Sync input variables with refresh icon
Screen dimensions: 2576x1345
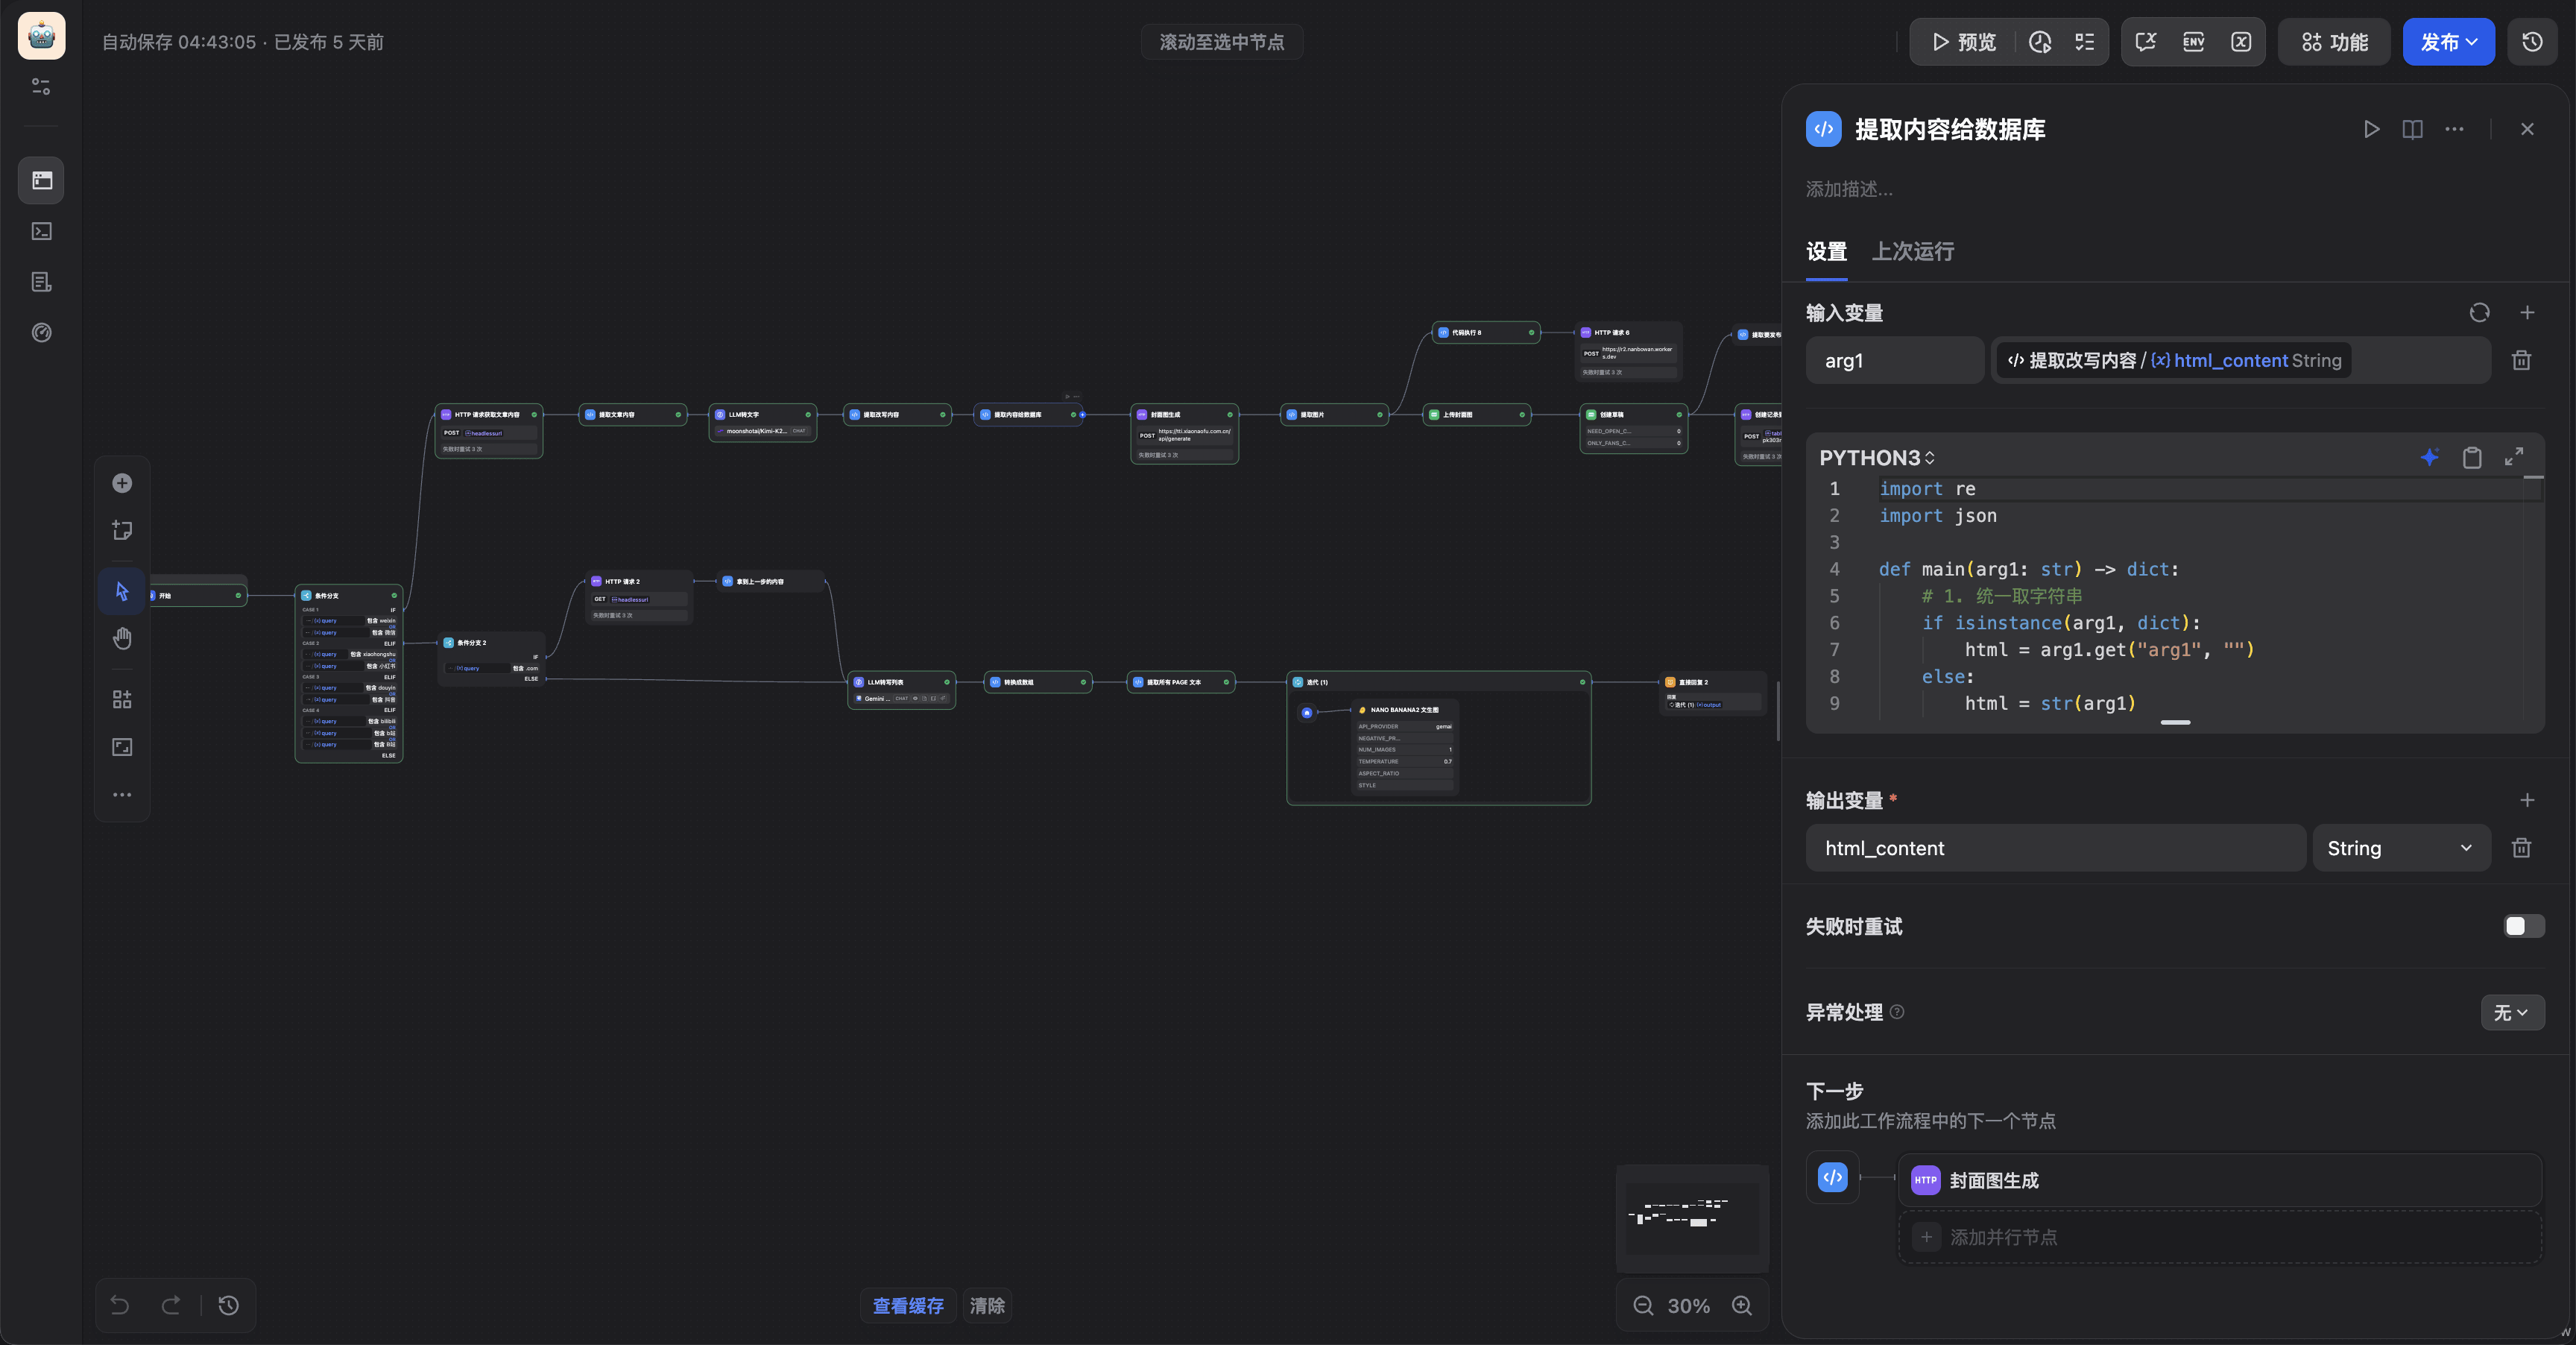pos(2479,313)
